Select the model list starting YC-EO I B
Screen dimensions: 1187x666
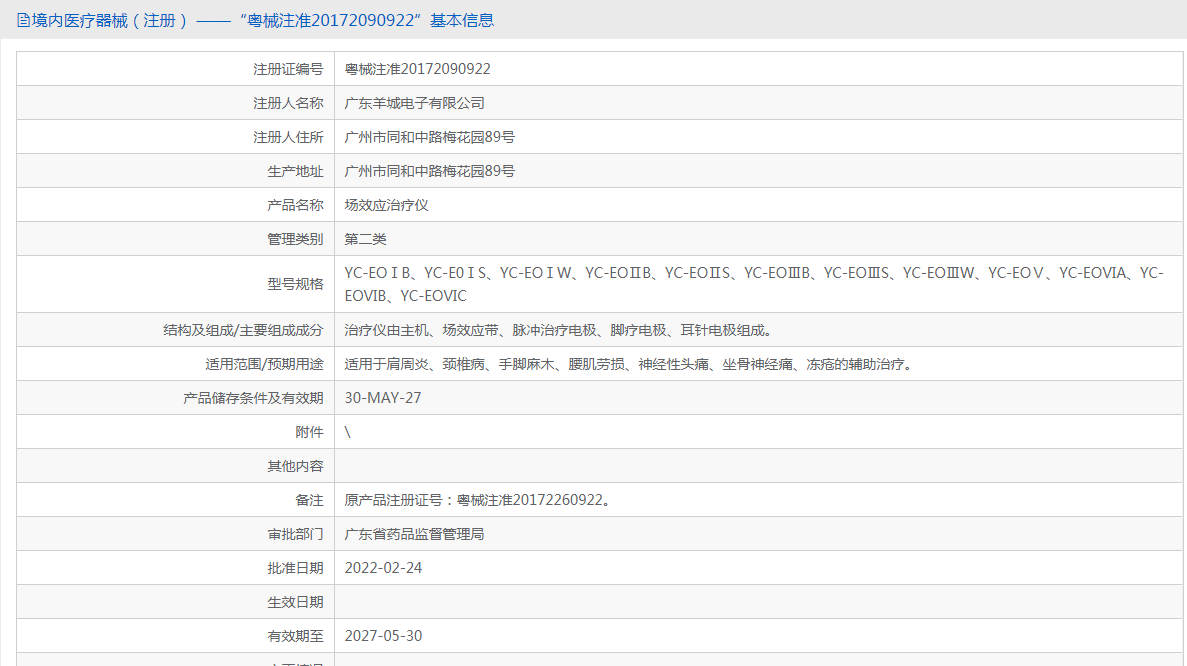(754, 284)
